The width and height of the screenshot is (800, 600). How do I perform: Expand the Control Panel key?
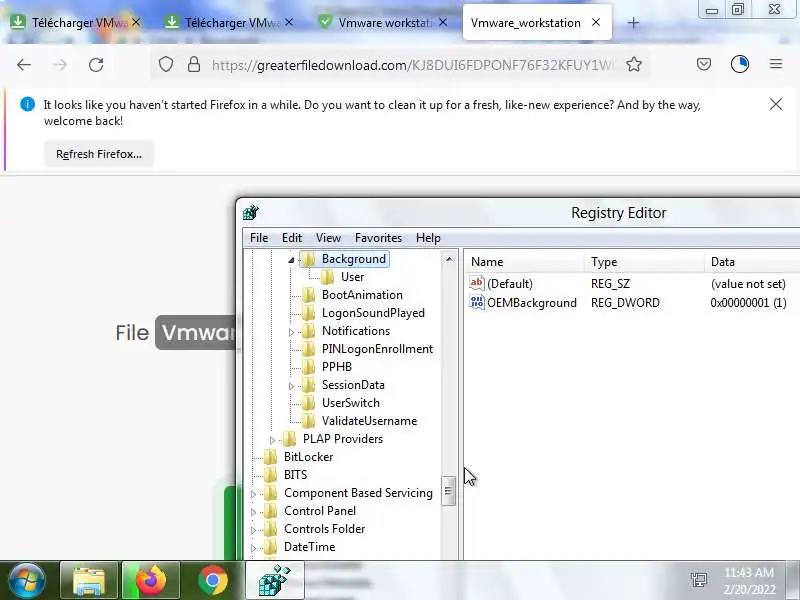253,511
